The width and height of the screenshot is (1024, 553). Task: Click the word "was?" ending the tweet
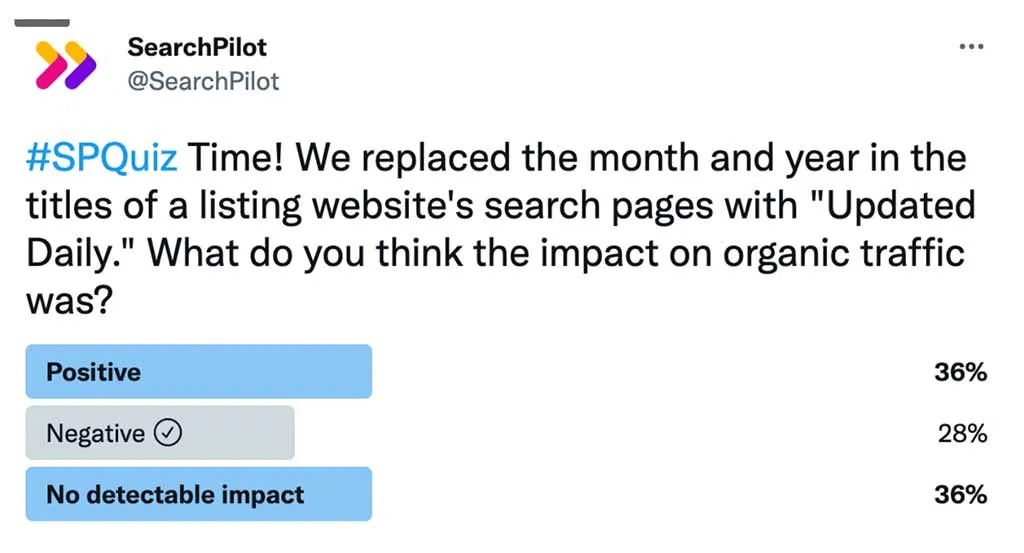tap(68, 299)
